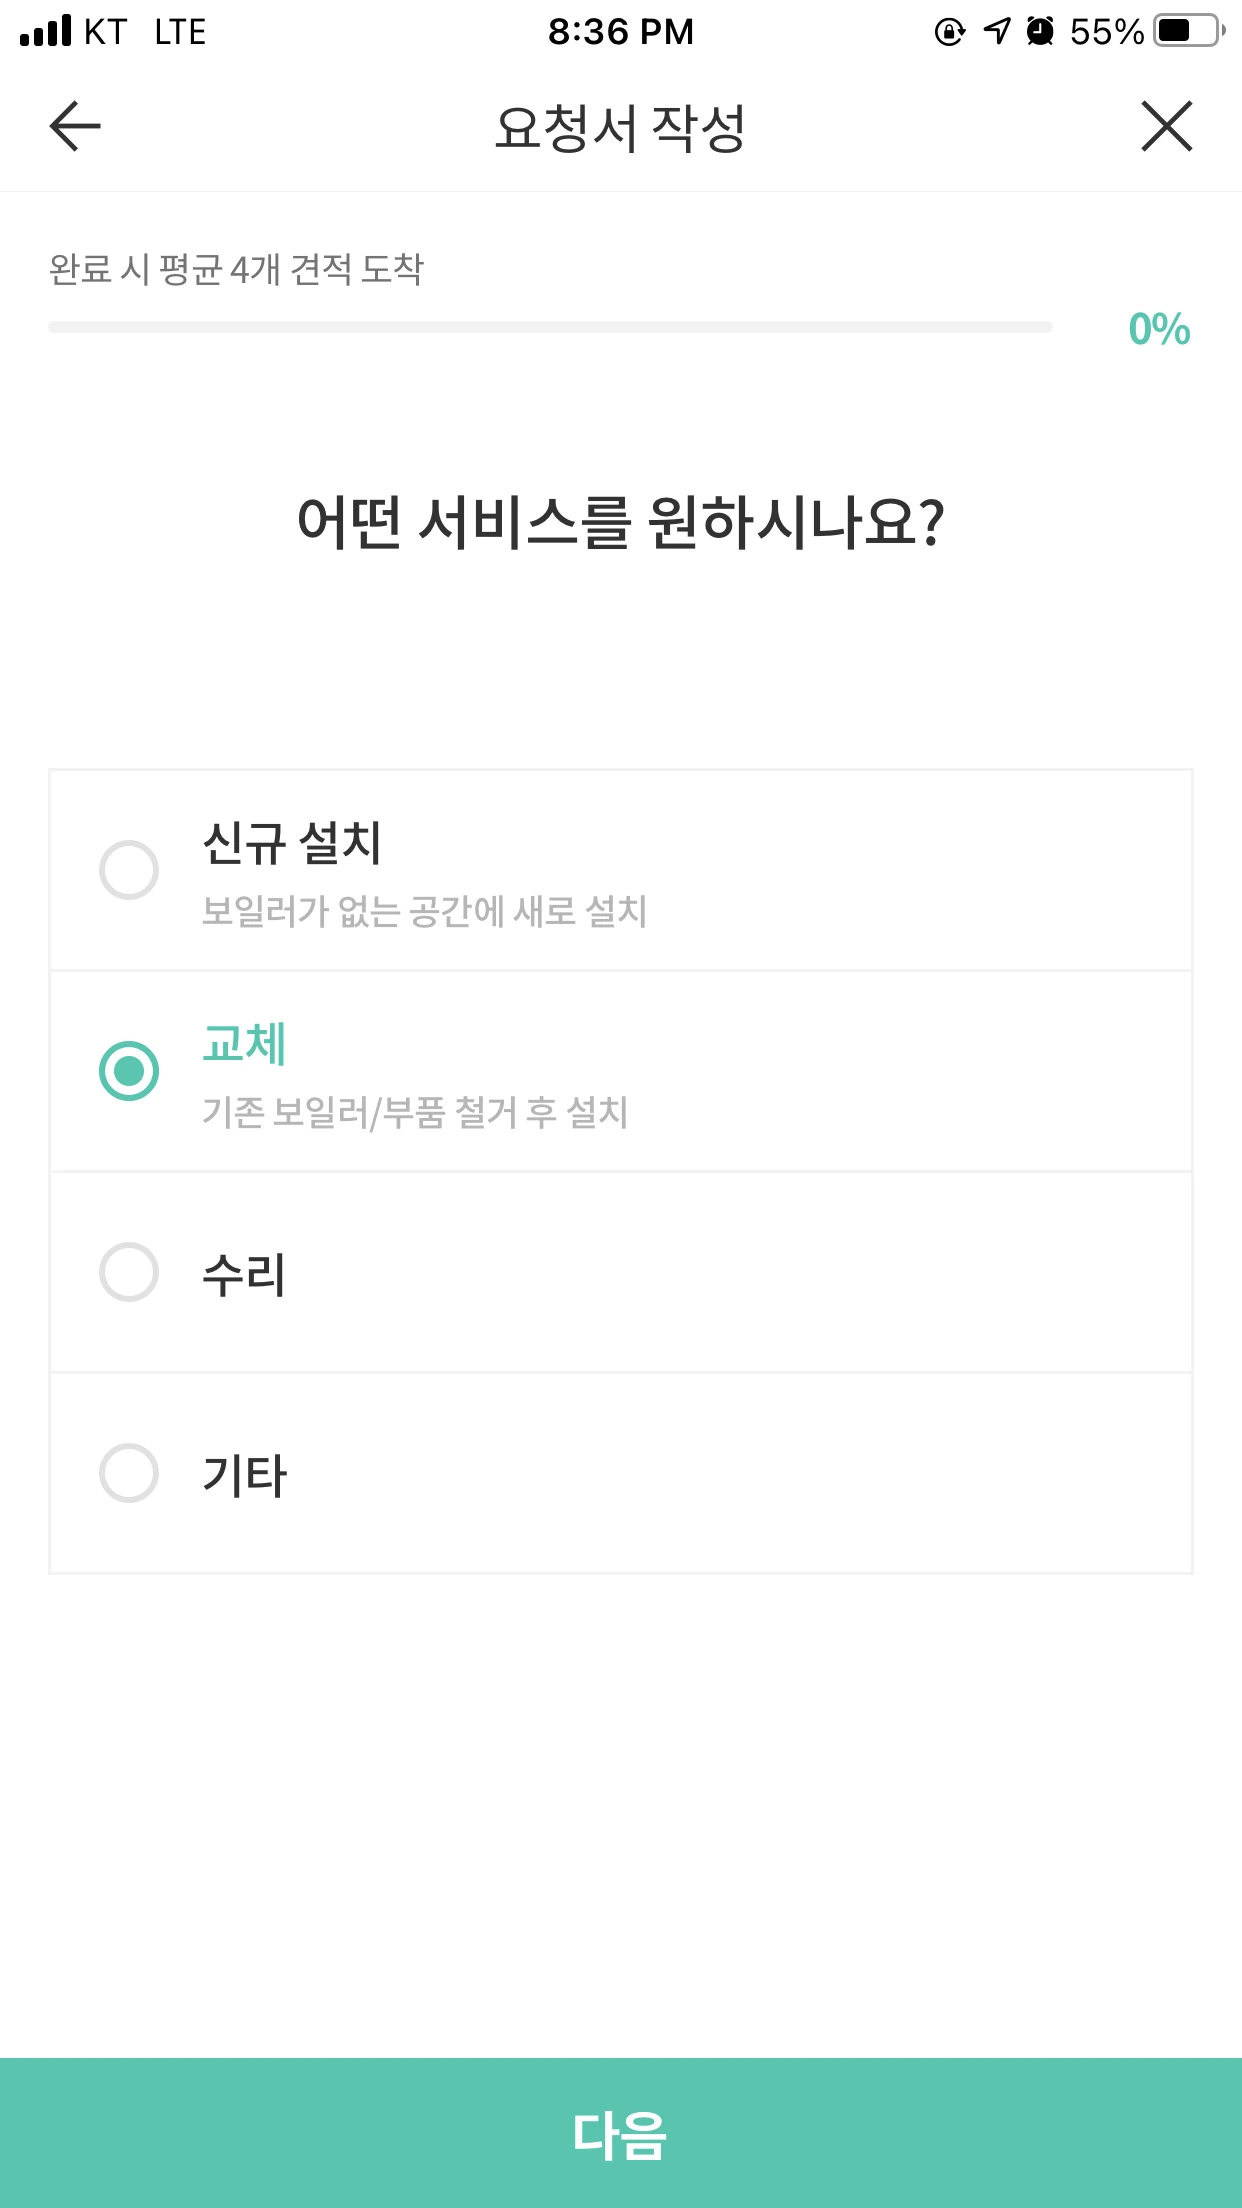Tap 보일러가 없는 공간에 새로 설치 description
Viewport: 1242px width, 2208px height.
coord(424,911)
